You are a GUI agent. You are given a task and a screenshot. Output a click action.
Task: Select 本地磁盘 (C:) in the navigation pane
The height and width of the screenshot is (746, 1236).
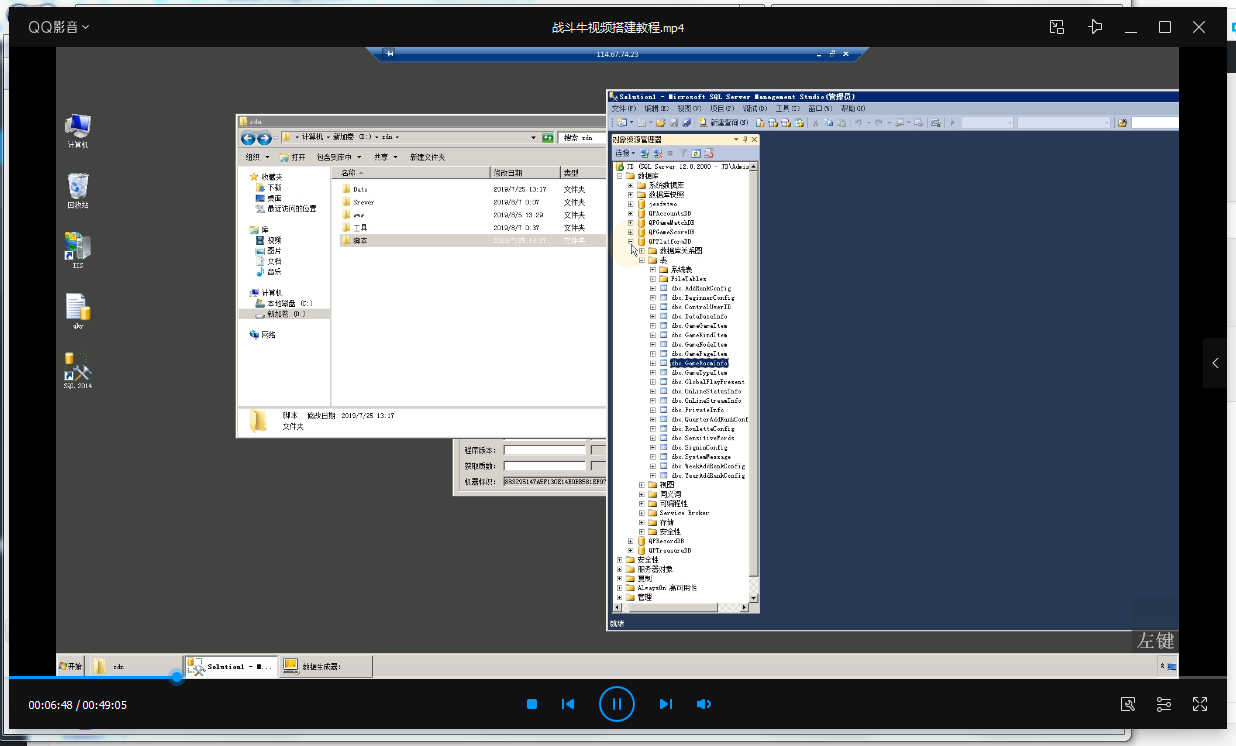coord(284,303)
